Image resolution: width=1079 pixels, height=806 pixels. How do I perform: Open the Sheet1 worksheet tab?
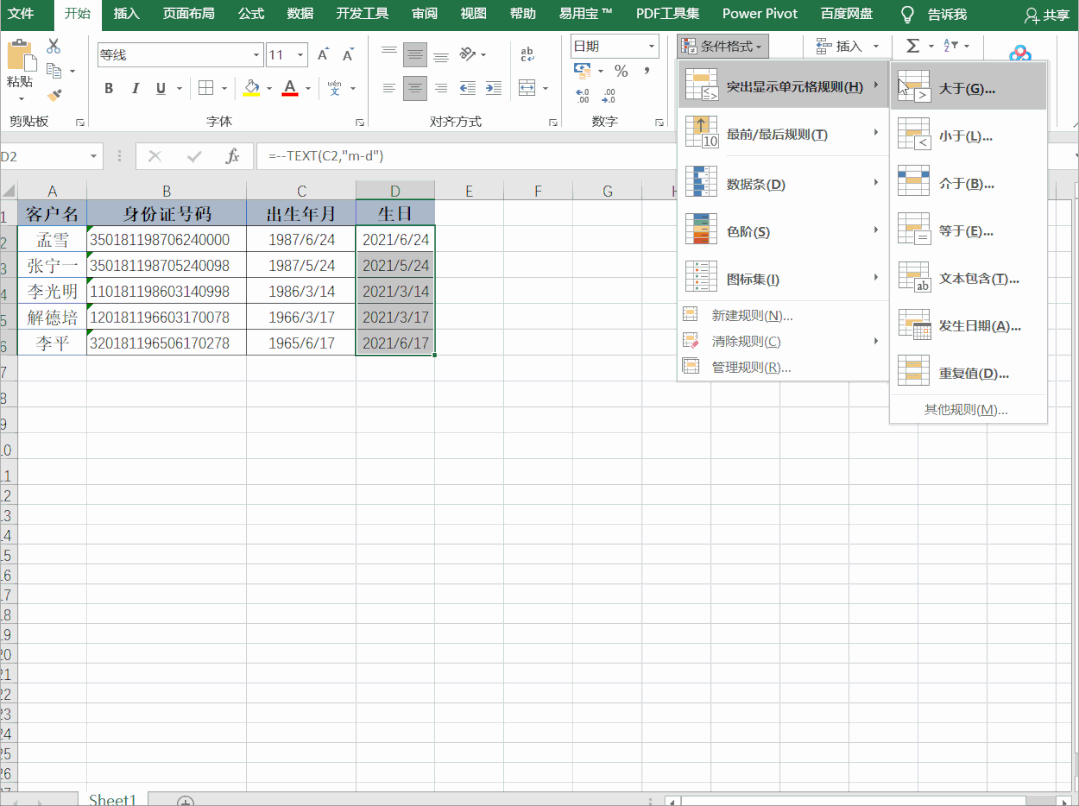(x=112, y=799)
